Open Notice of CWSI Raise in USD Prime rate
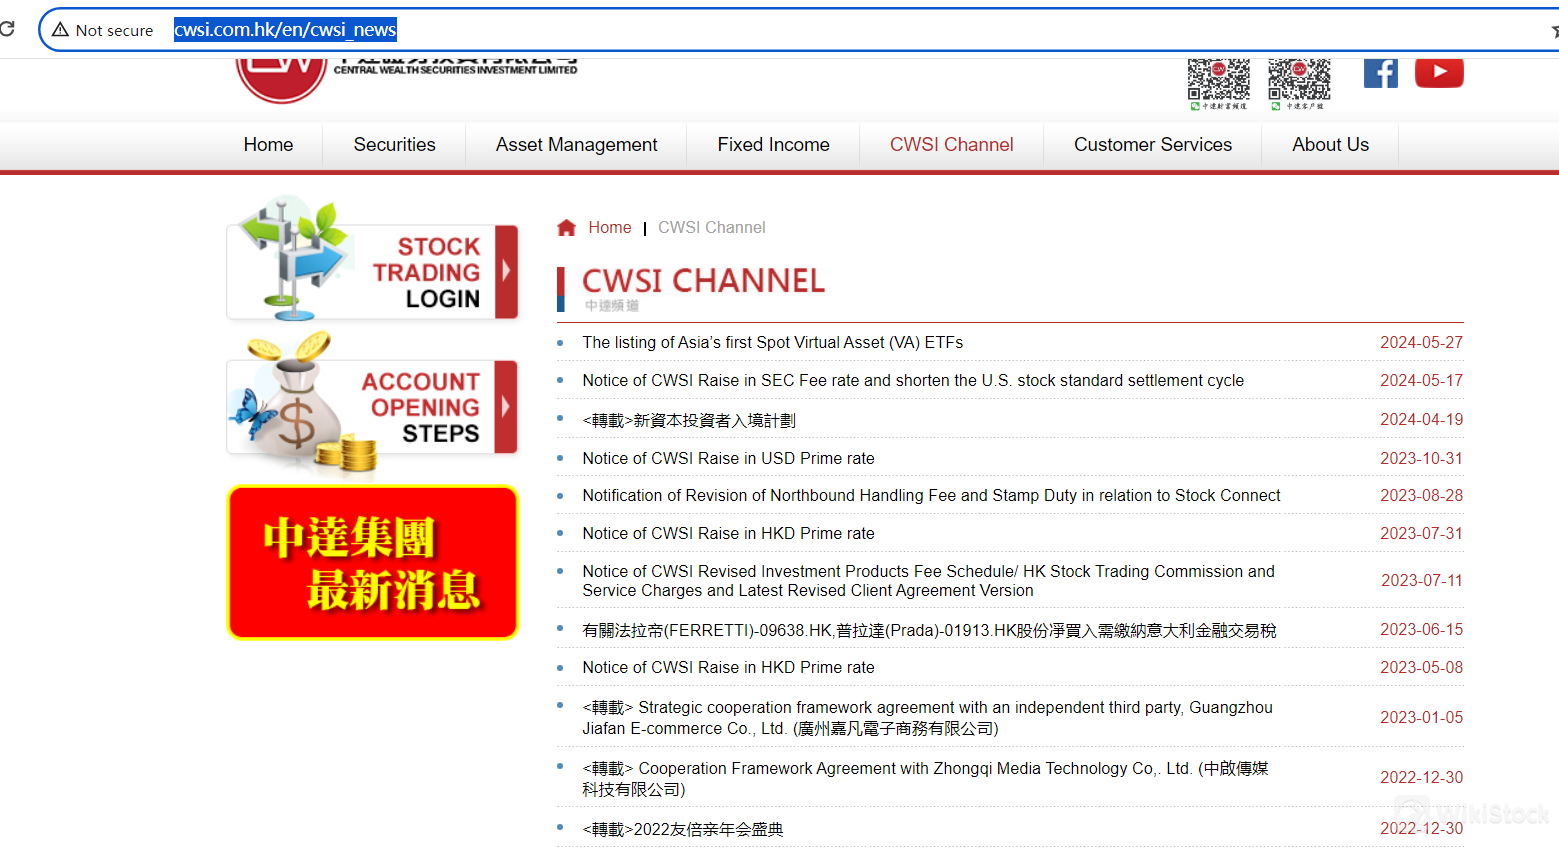 click(728, 459)
